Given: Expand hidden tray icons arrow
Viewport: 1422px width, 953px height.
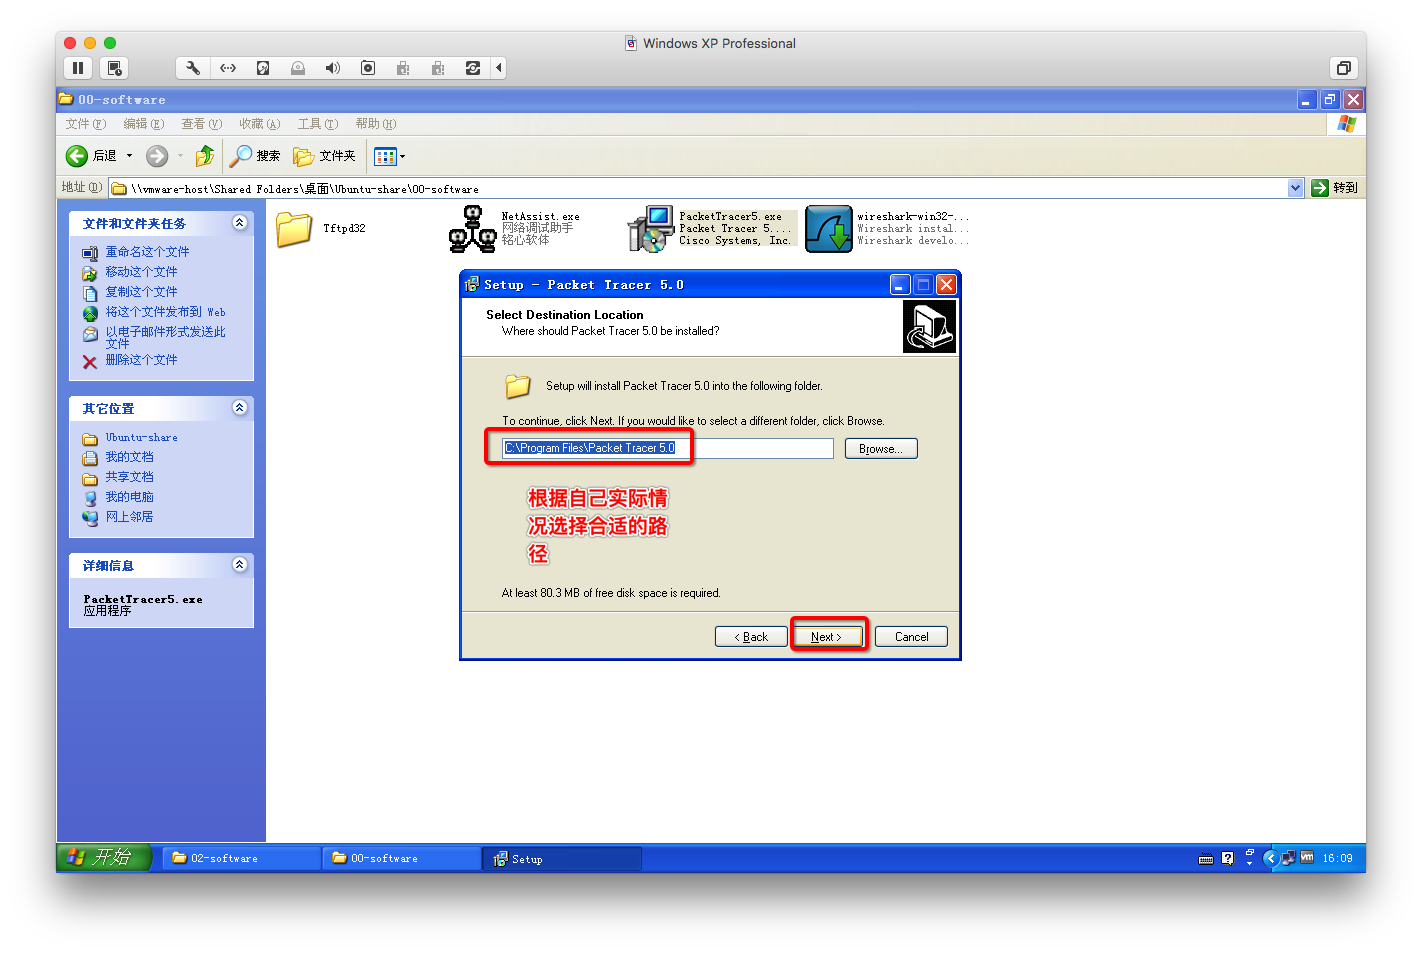Looking at the screenshot, I should 1270,858.
